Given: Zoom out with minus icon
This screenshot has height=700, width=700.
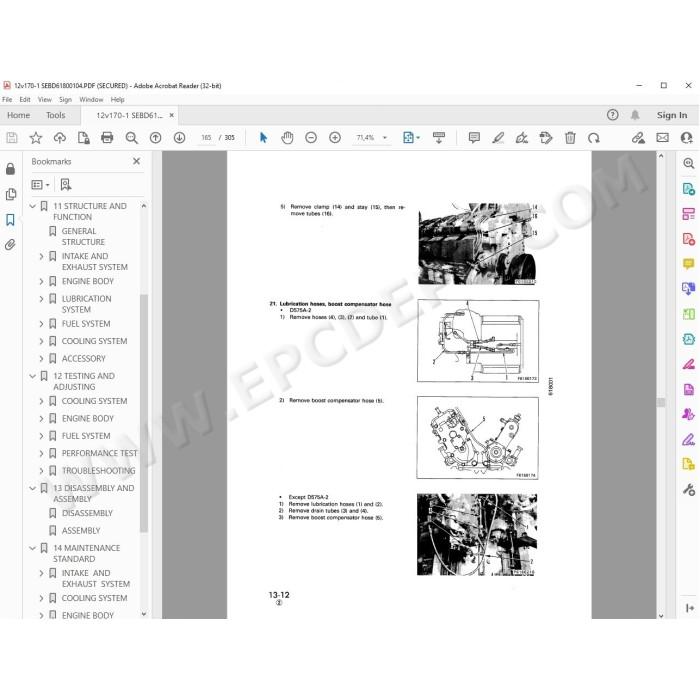Looking at the screenshot, I should pyautogui.click(x=311, y=138).
